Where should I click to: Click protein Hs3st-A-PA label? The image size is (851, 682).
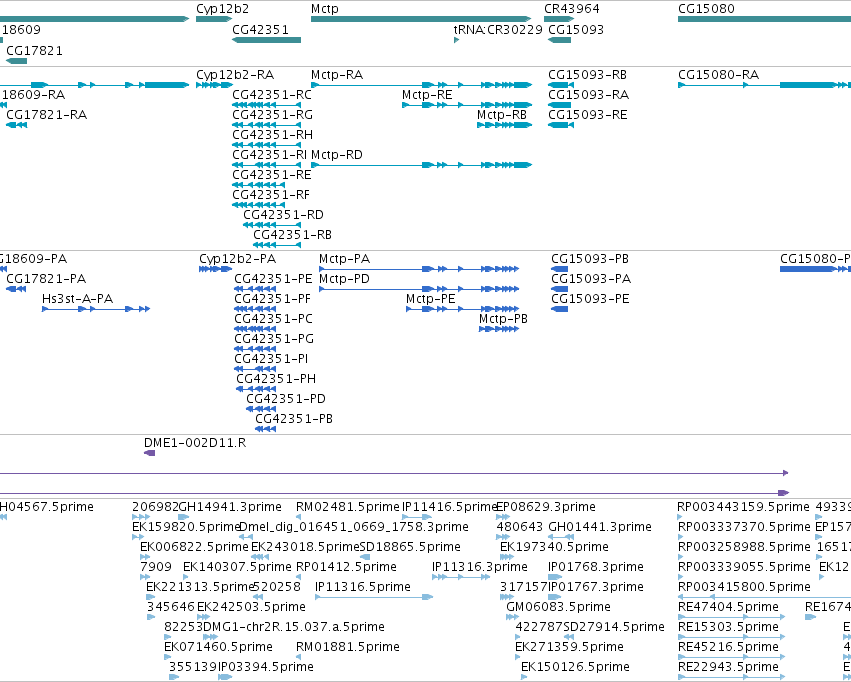pos(77,299)
